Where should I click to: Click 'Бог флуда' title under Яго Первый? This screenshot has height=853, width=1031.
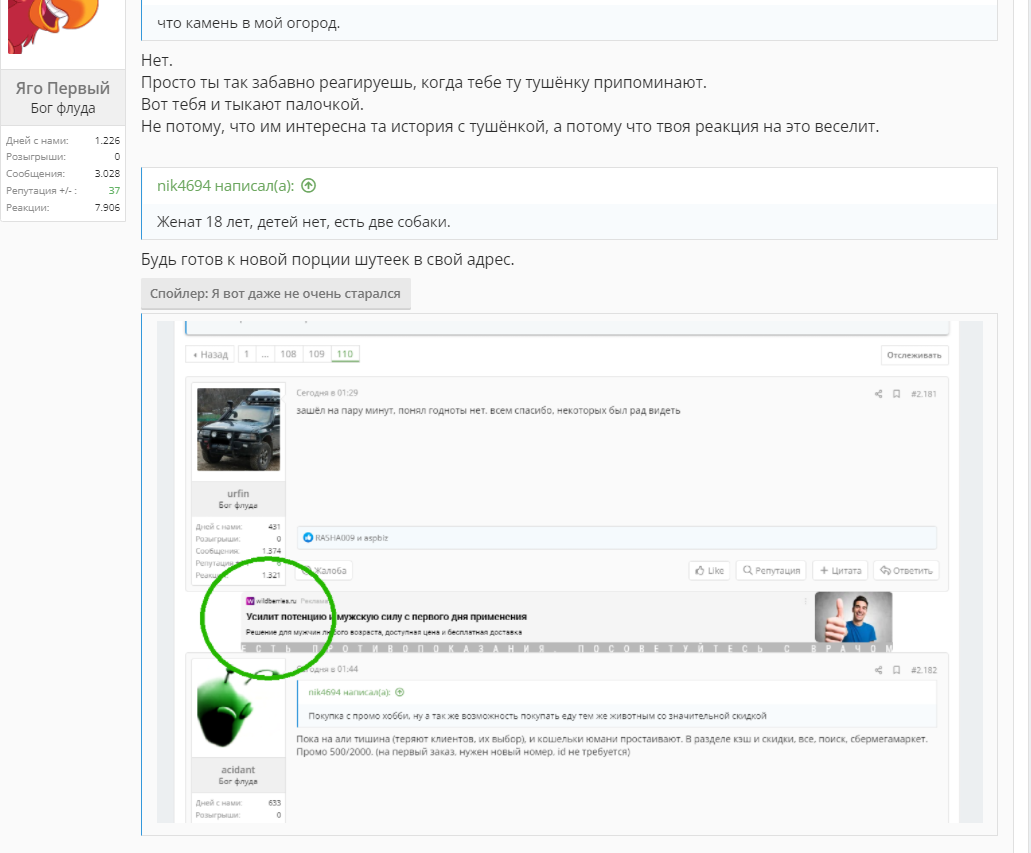[63, 108]
